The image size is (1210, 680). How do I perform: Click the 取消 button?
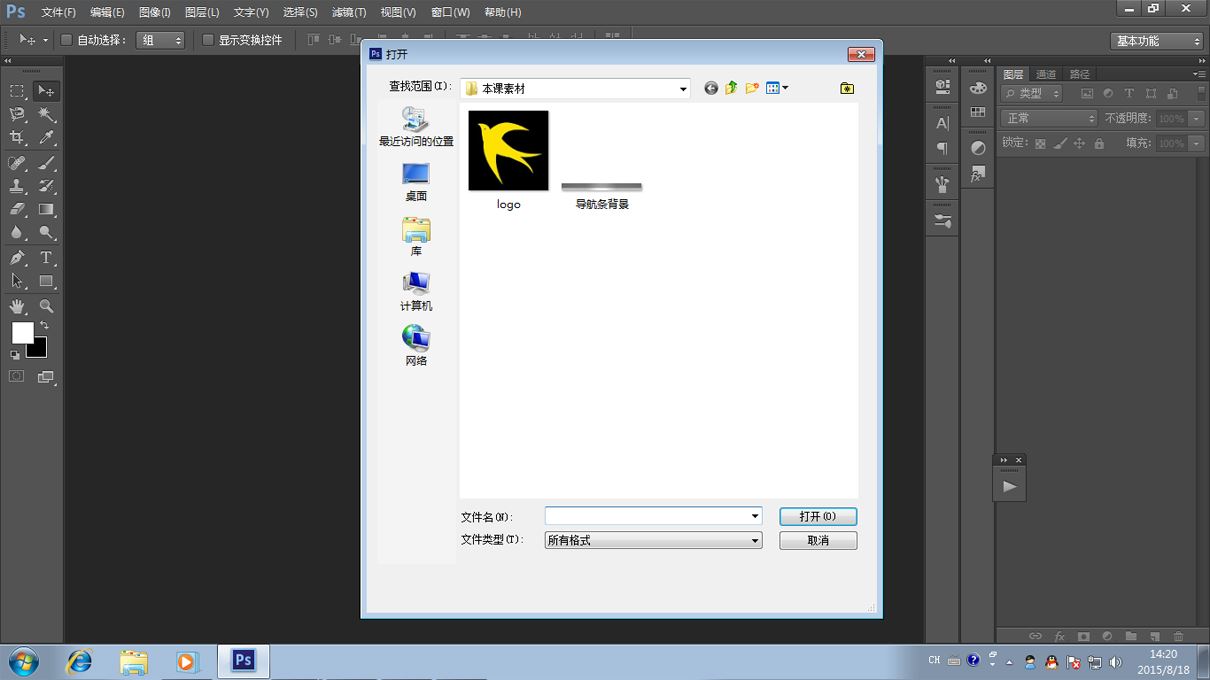tap(818, 540)
